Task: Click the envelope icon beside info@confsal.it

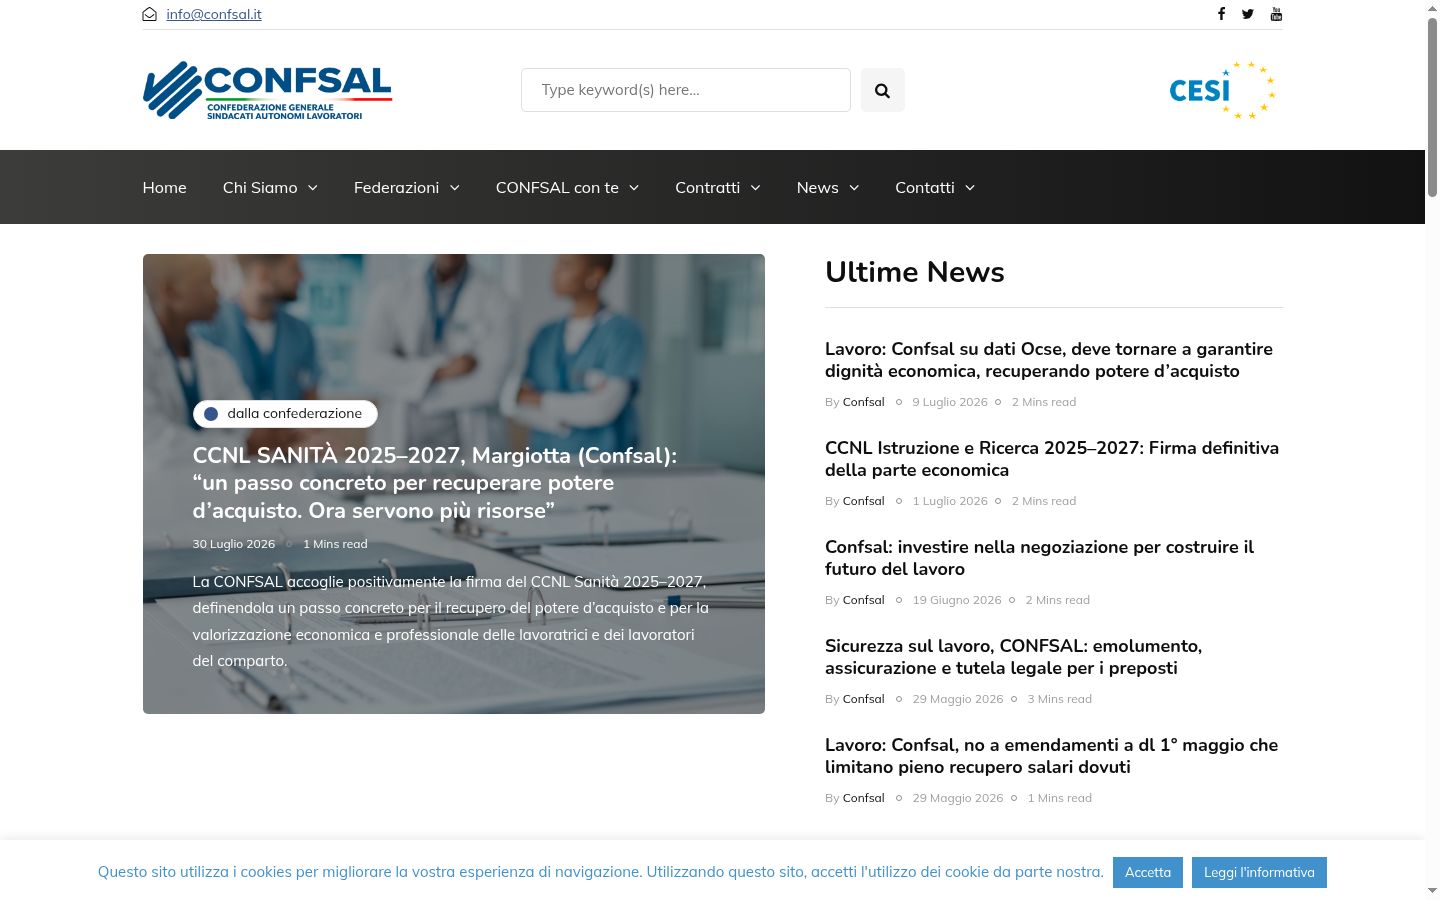Action: [x=150, y=14]
